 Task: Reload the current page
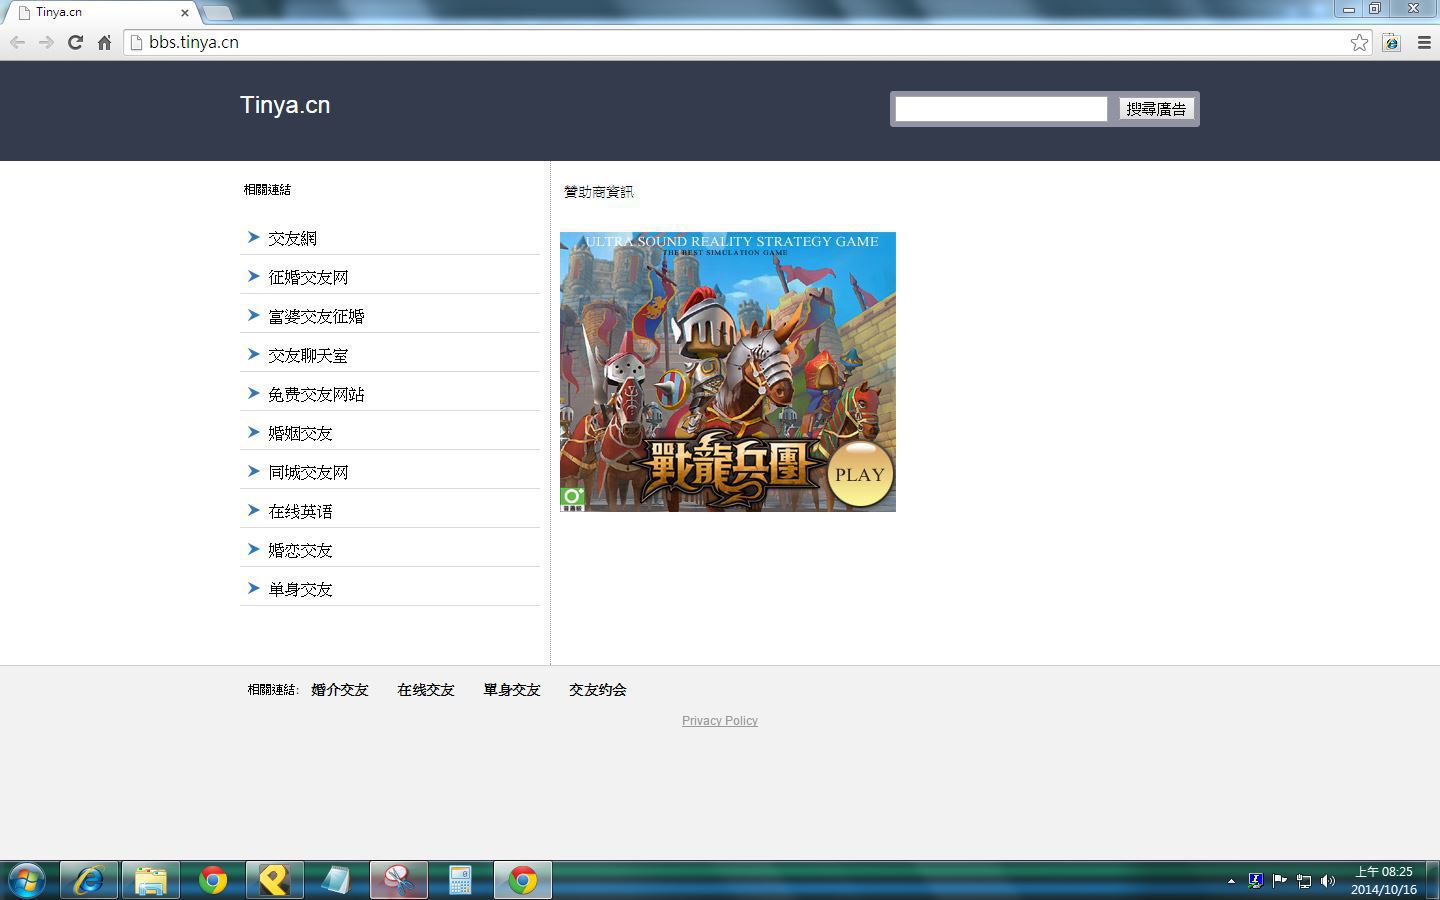(75, 42)
